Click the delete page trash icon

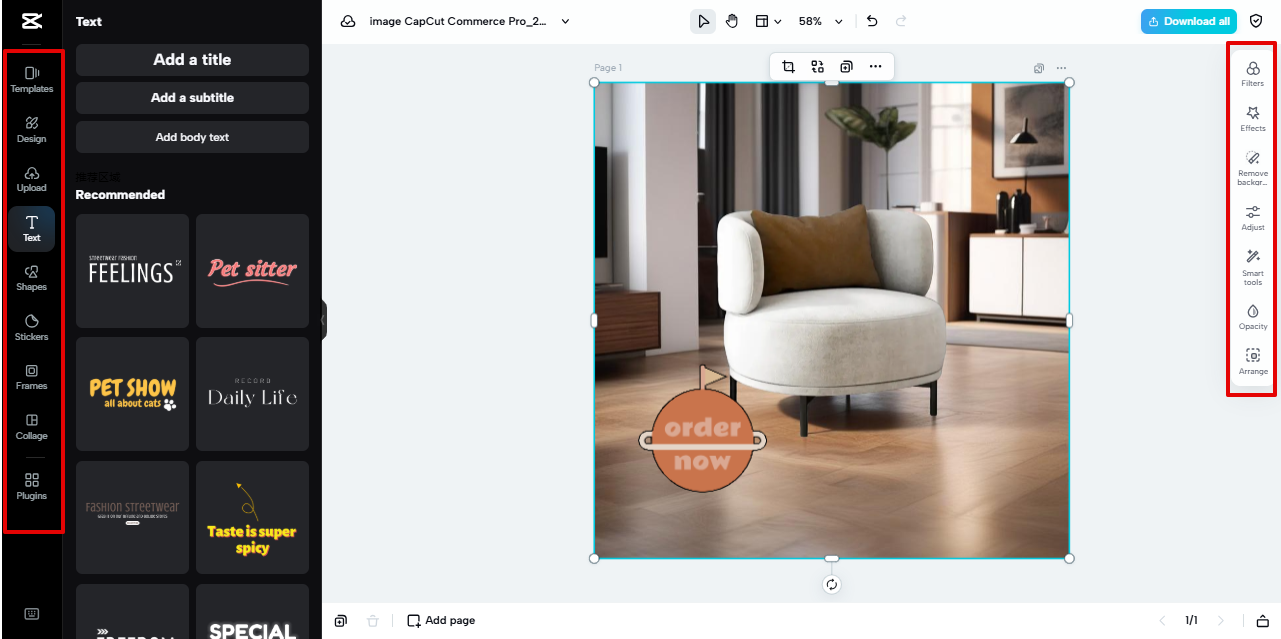click(373, 621)
